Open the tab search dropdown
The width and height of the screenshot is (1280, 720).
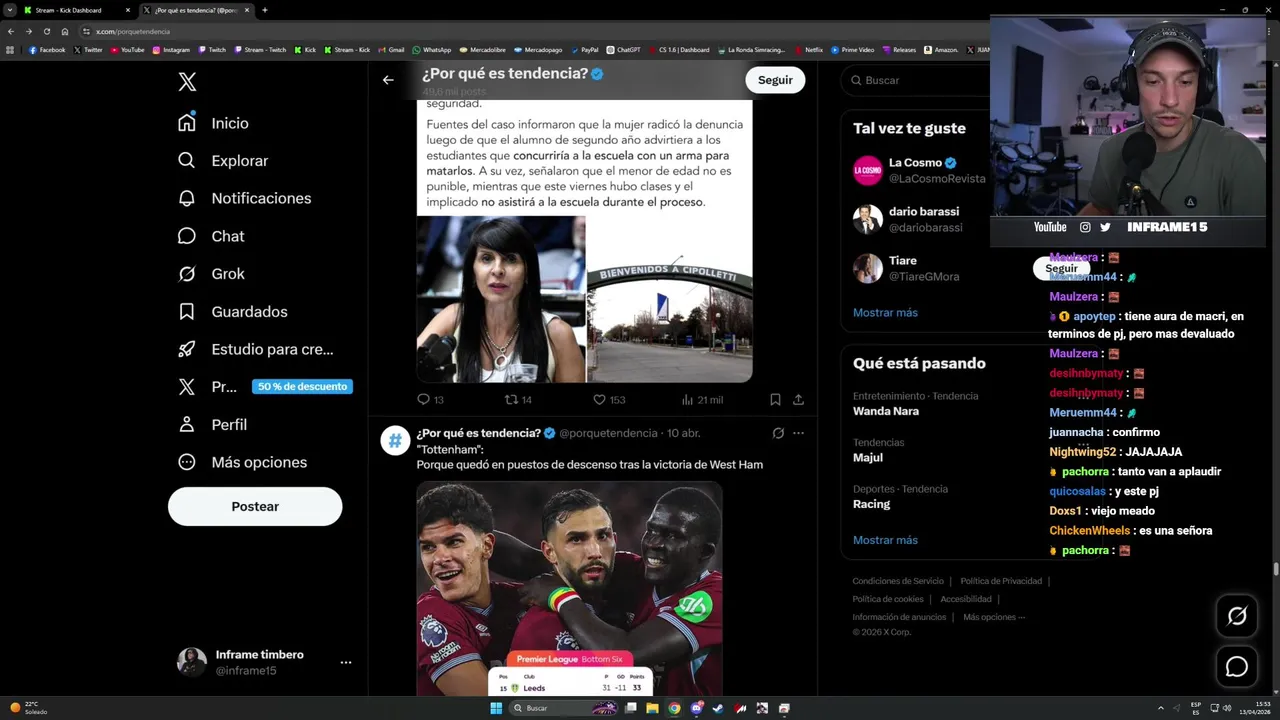click(x=9, y=10)
